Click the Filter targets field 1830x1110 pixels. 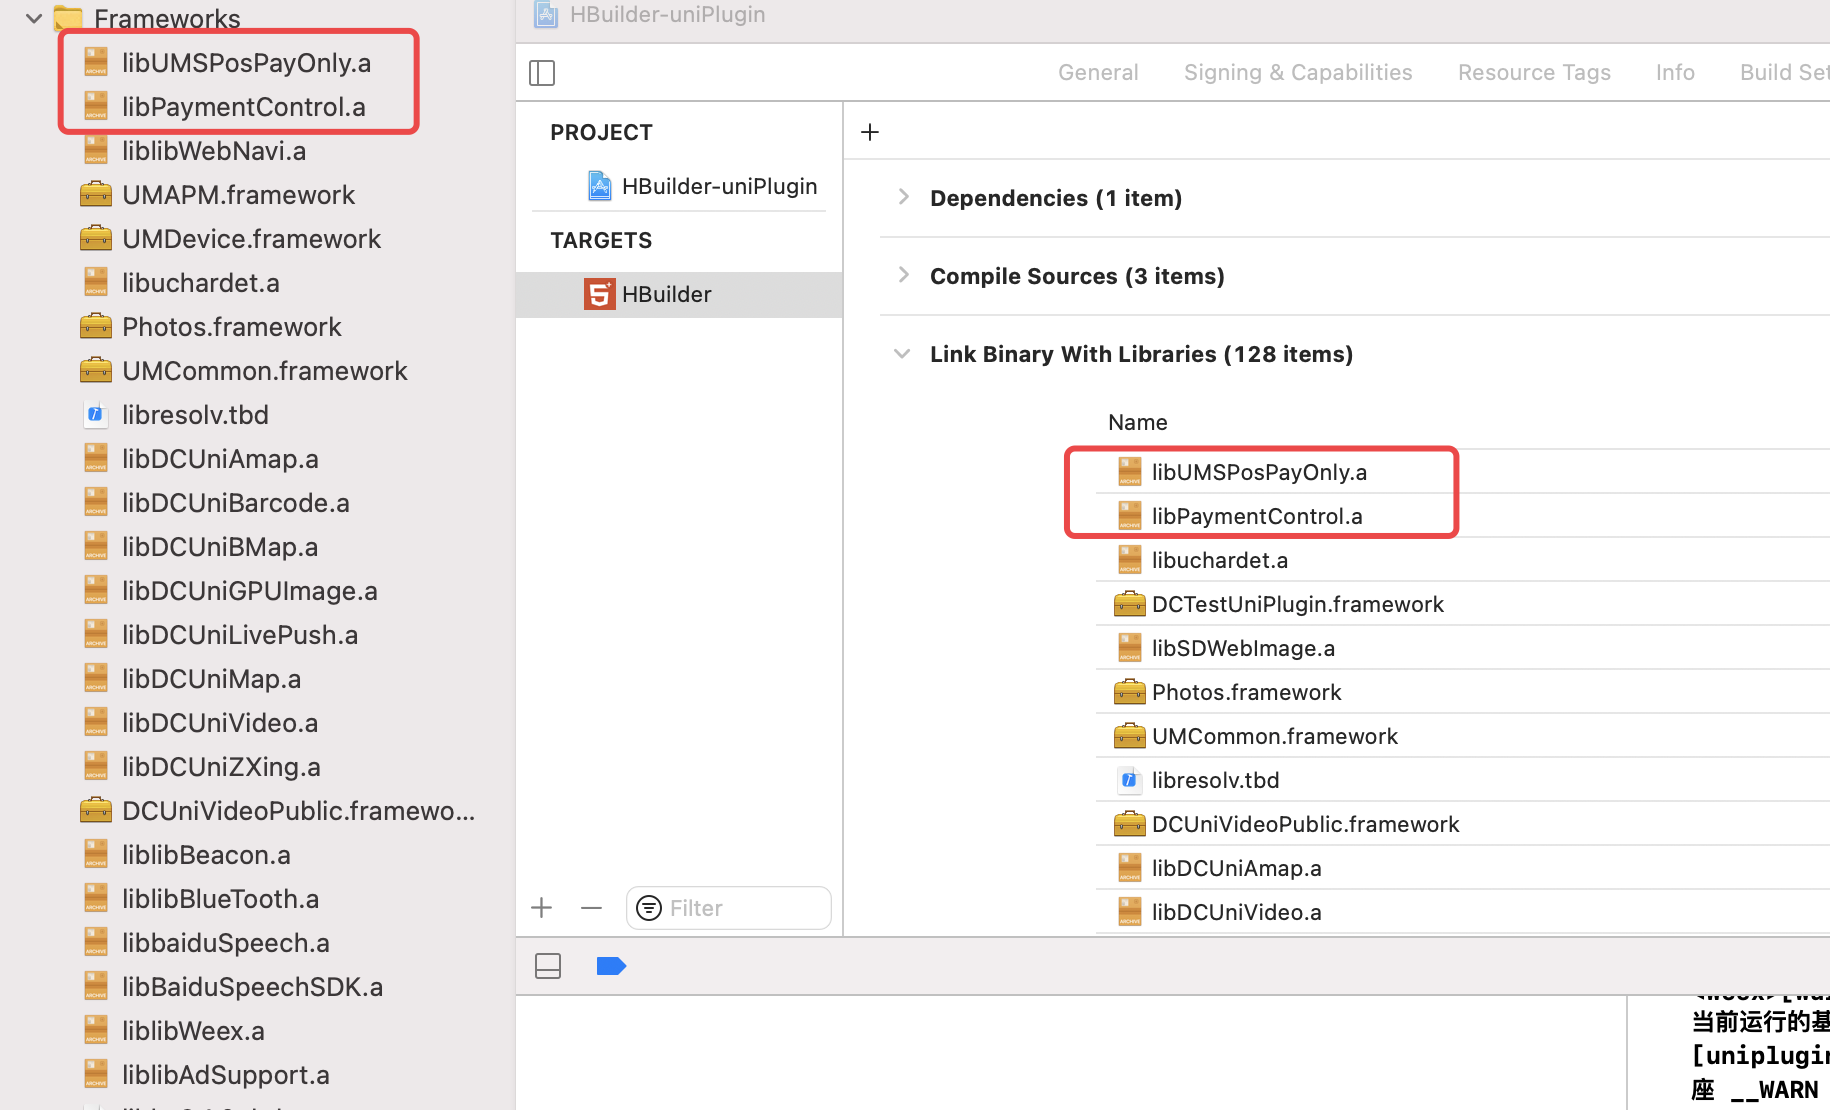point(729,908)
